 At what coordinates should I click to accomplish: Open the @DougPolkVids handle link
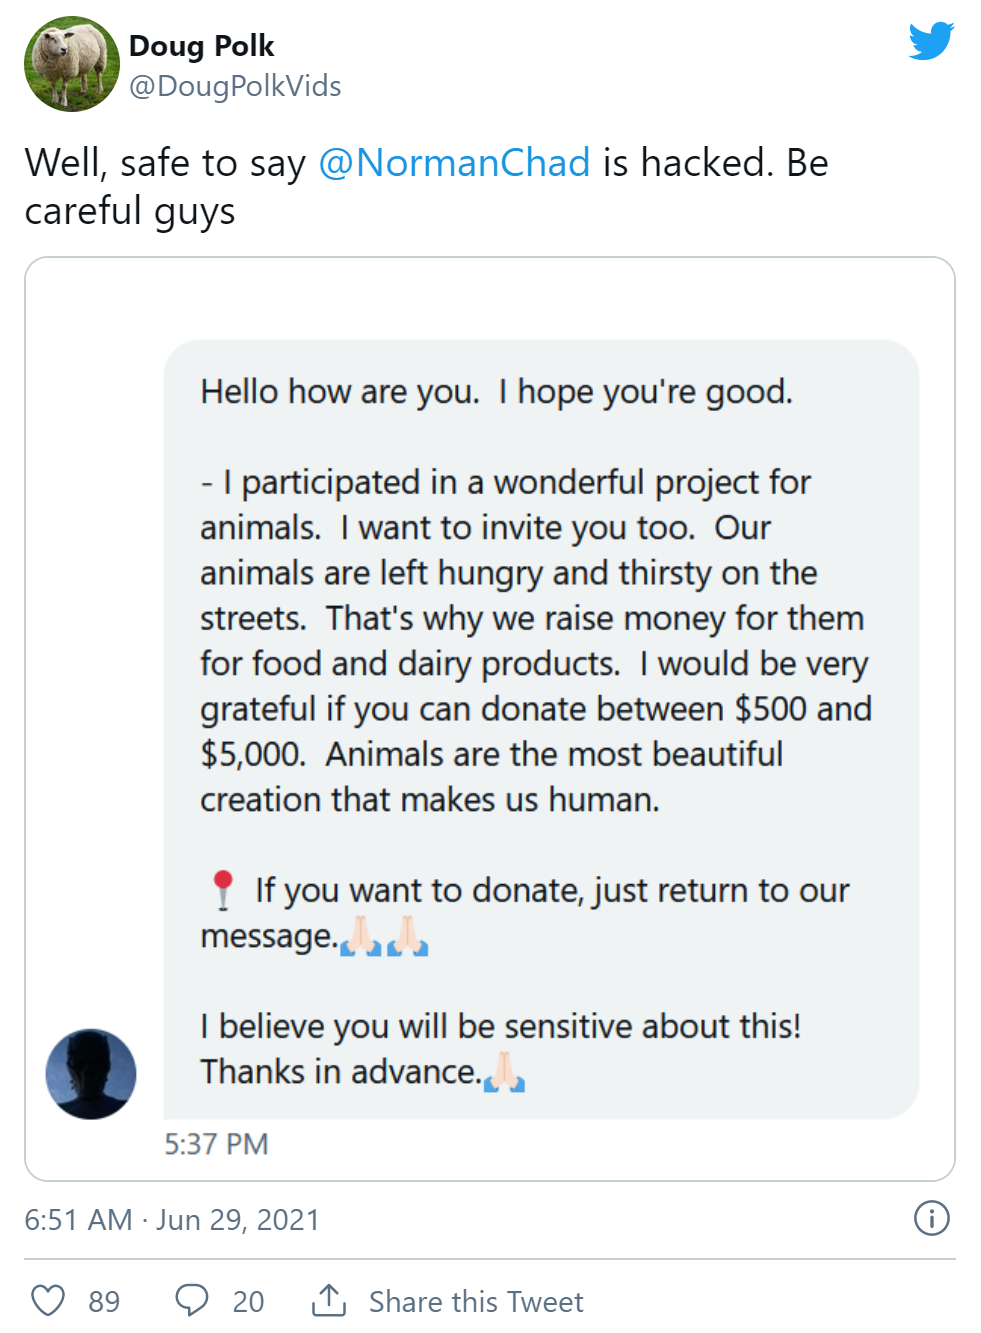click(x=235, y=86)
